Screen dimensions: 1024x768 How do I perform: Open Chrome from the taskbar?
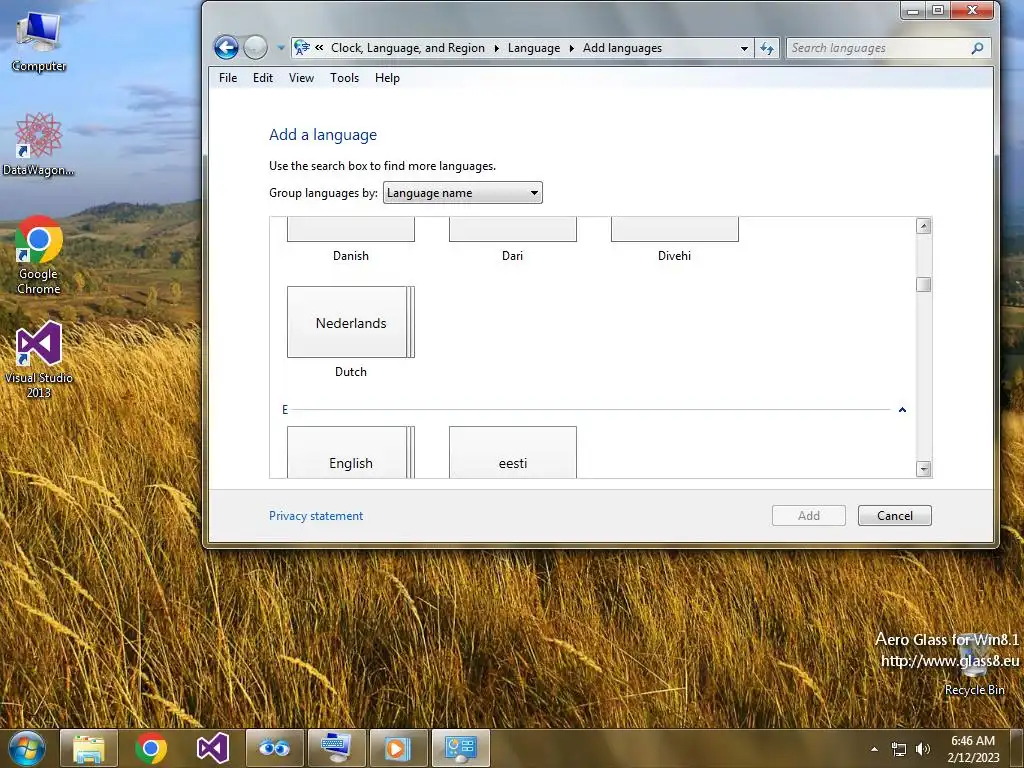click(x=151, y=748)
